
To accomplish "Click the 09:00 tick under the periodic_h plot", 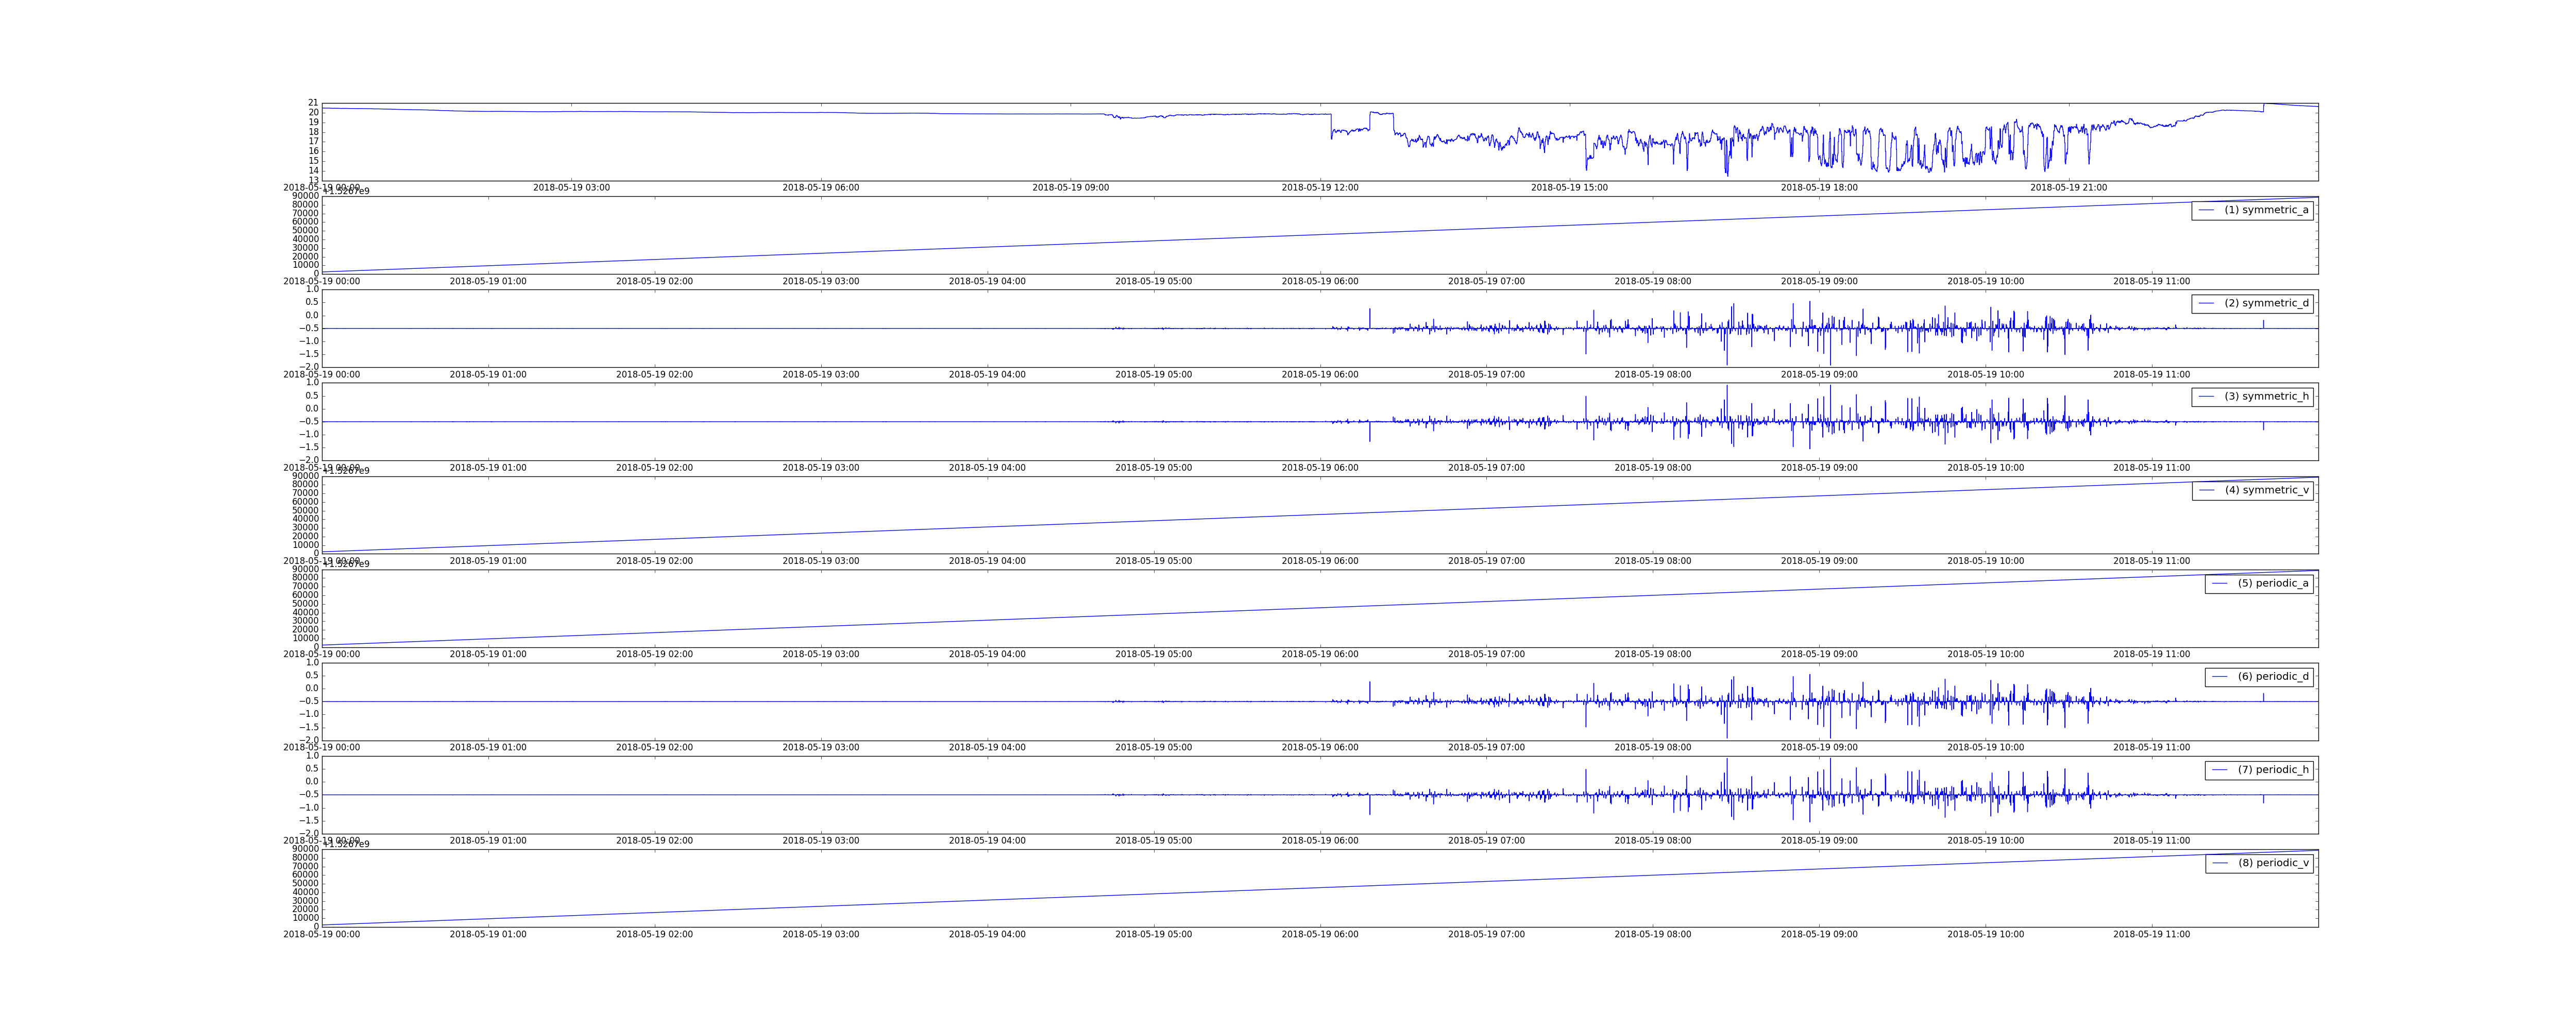I will [1819, 841].
